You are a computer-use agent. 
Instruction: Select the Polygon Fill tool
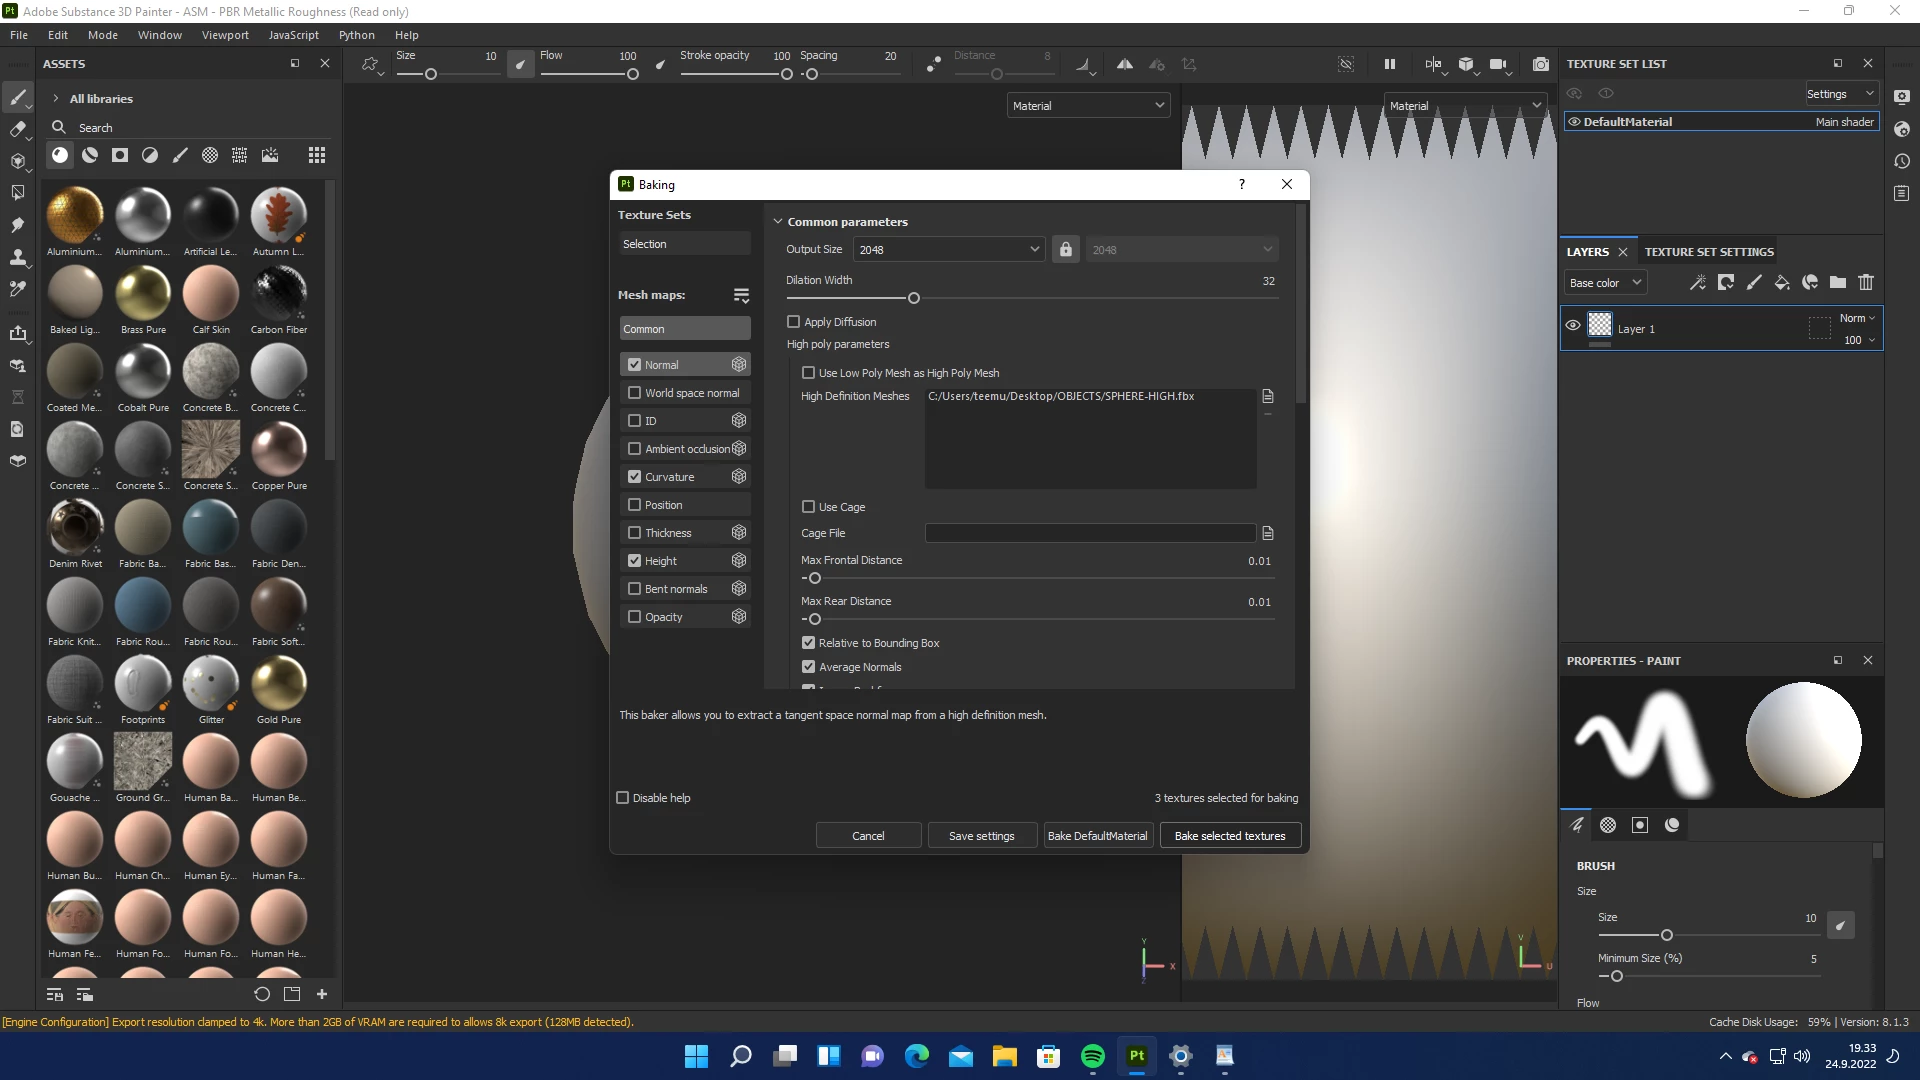coord(17,192)
